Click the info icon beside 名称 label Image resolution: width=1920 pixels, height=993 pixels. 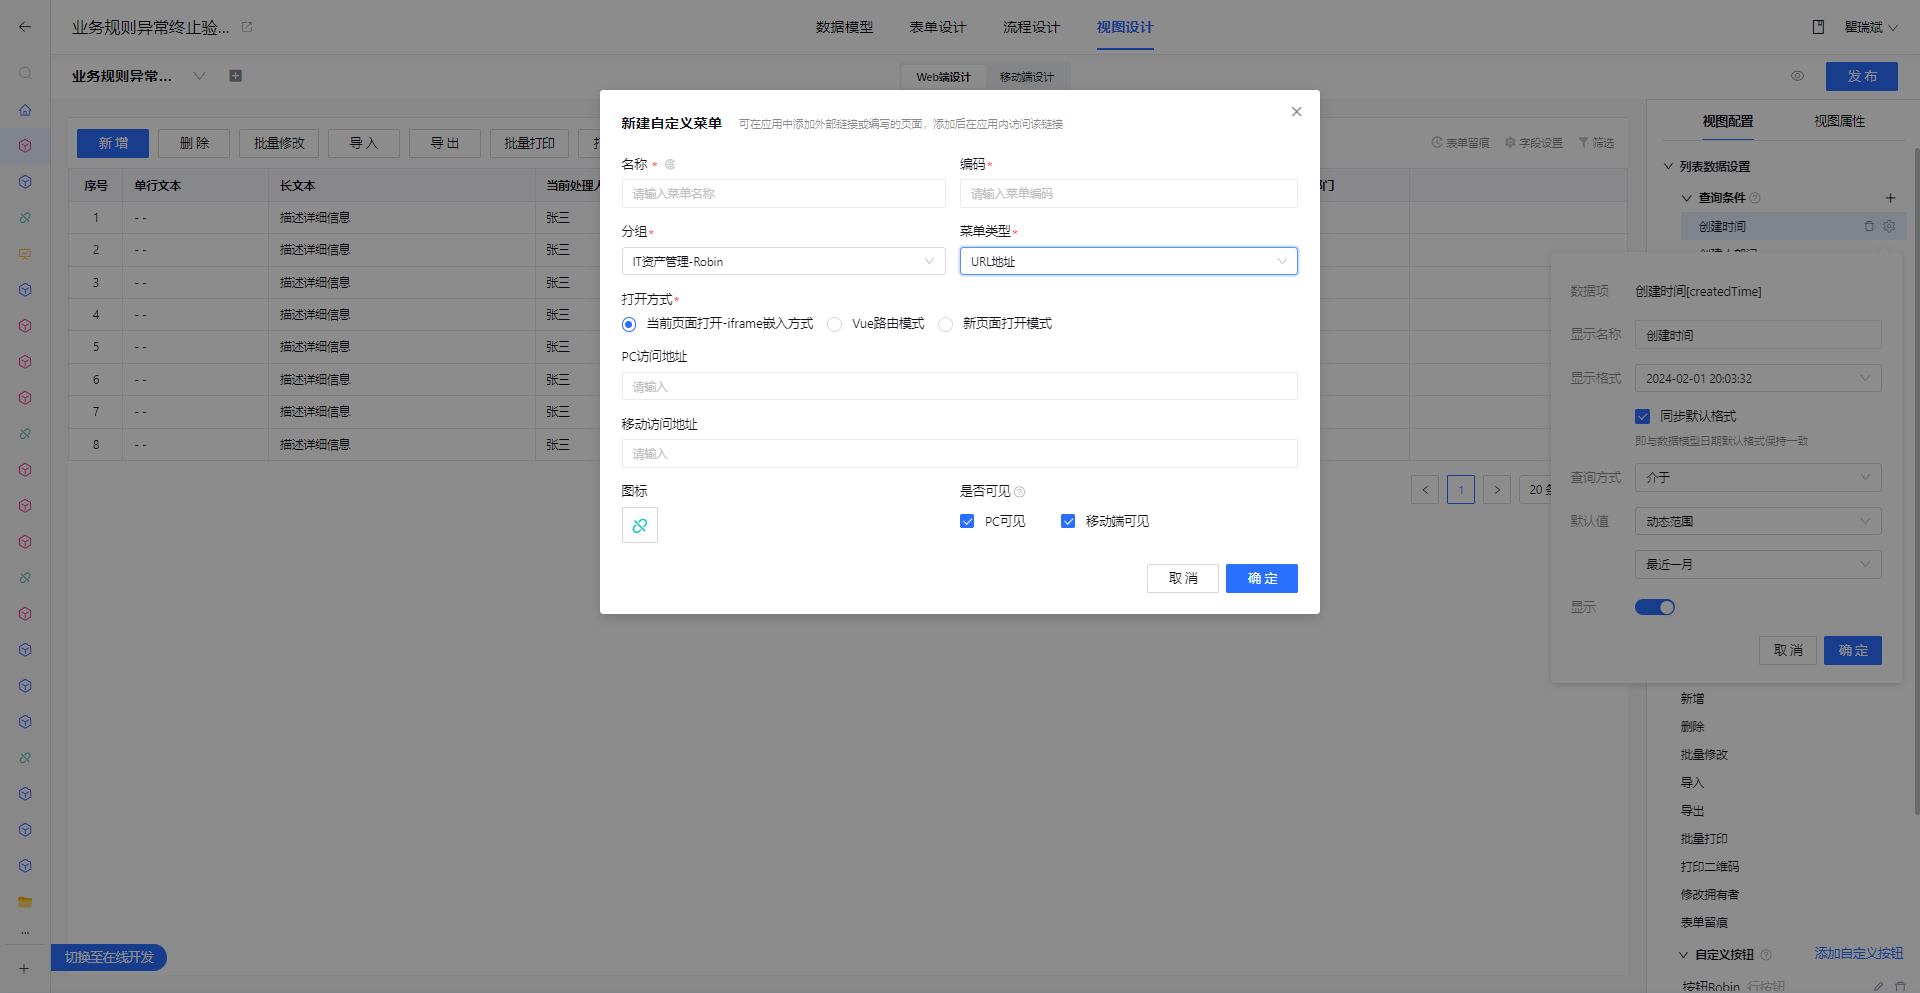coord(670,164)
